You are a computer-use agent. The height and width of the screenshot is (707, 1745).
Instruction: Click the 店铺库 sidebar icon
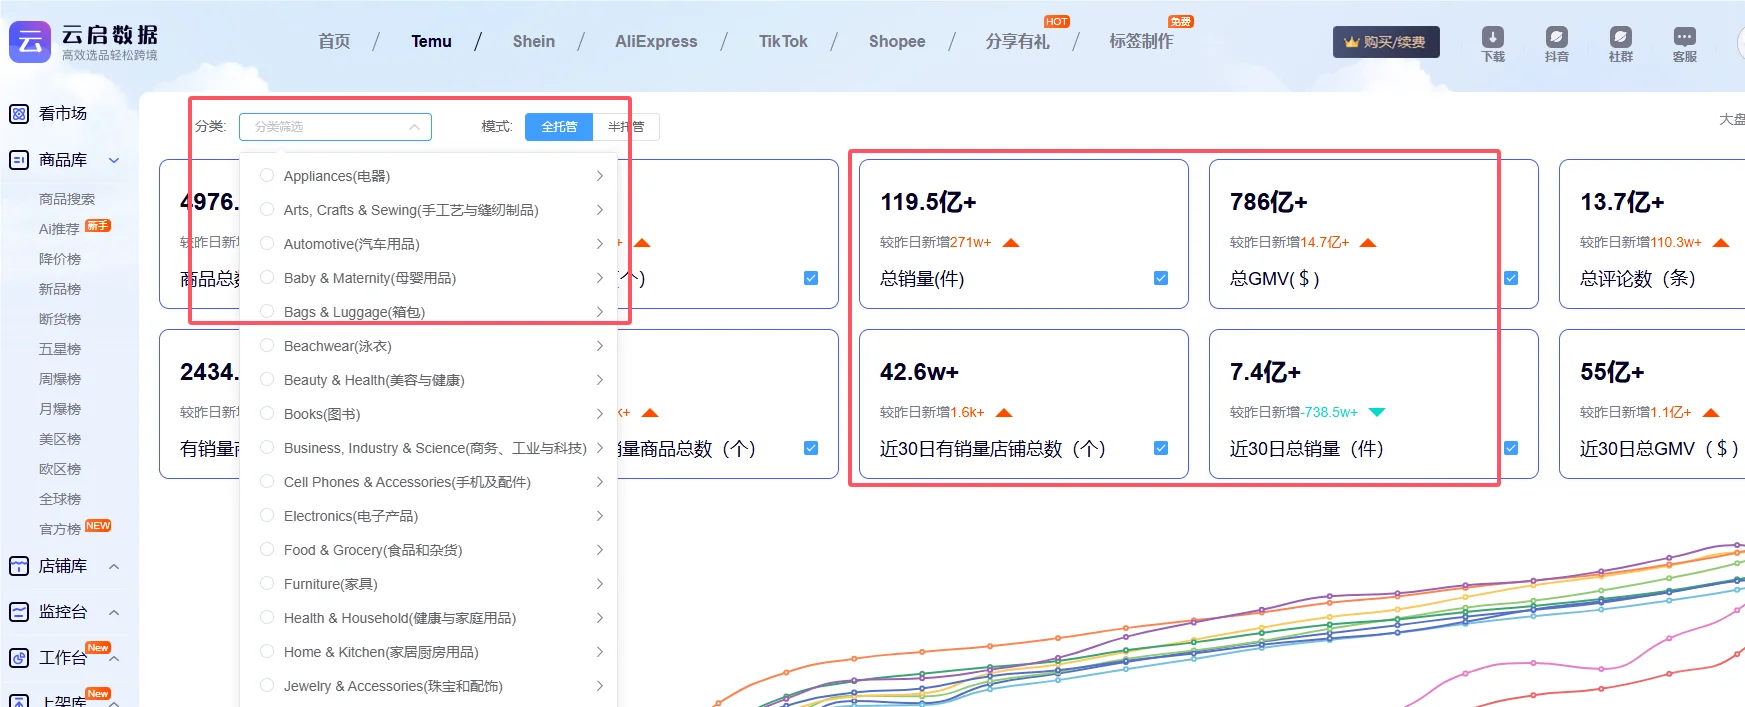point(19,566)
